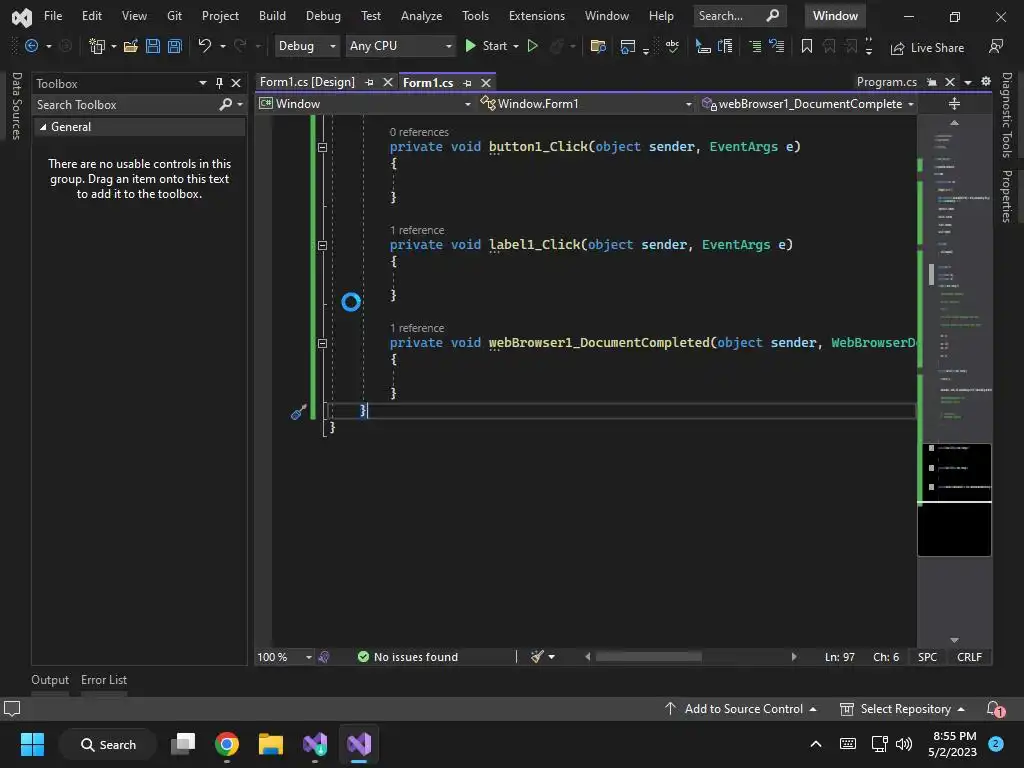Screen dimensions: 1024x768
Task: Click the feedback person icon
Action: (x=996, y=46)
